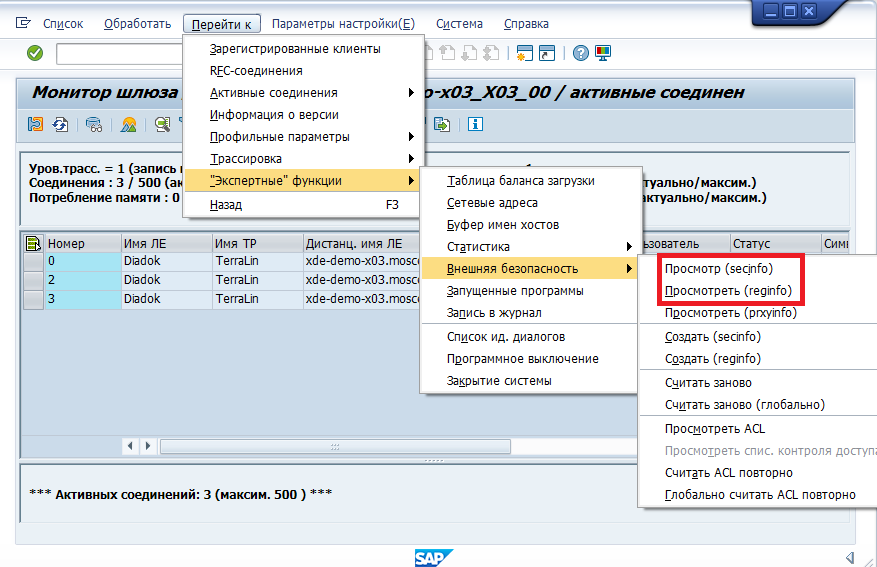Select the row selector for connection 2
Image resolution: width=877 pixels, height=567 pixels.
[33, 281]
